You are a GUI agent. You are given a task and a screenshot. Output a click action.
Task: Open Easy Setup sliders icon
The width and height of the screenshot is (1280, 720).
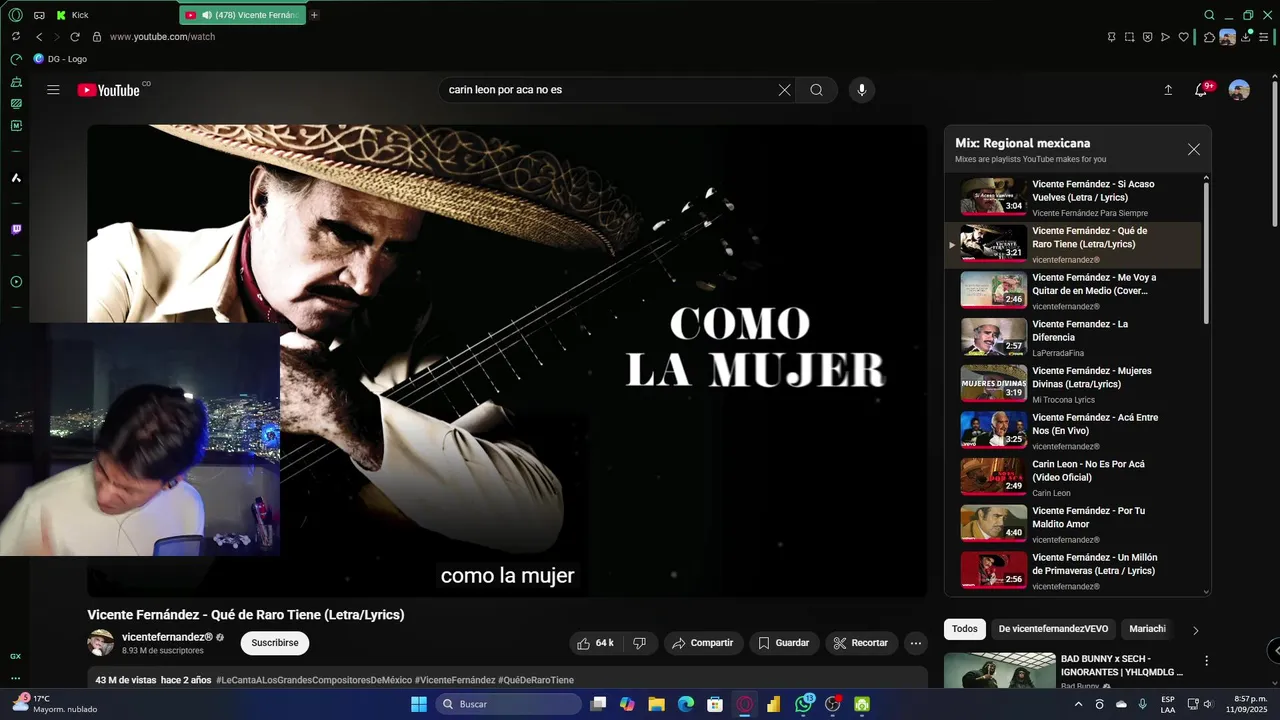1264,37
